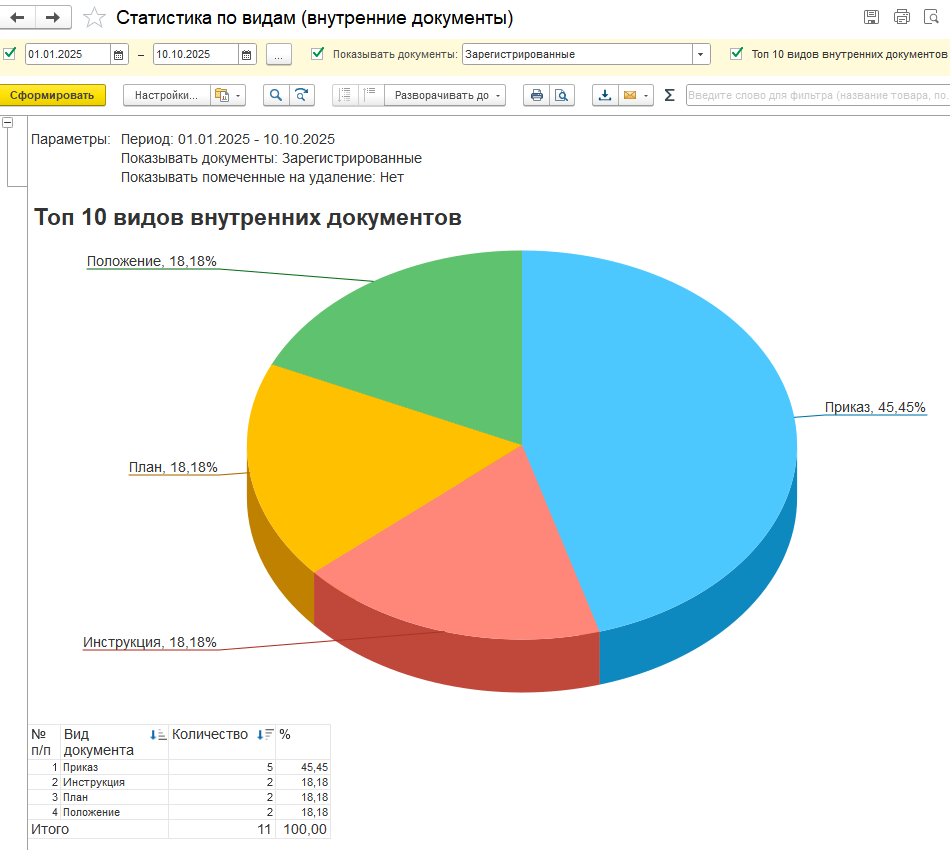Click the print preview icon
This screenshot has width=950, height=850.
561,96
